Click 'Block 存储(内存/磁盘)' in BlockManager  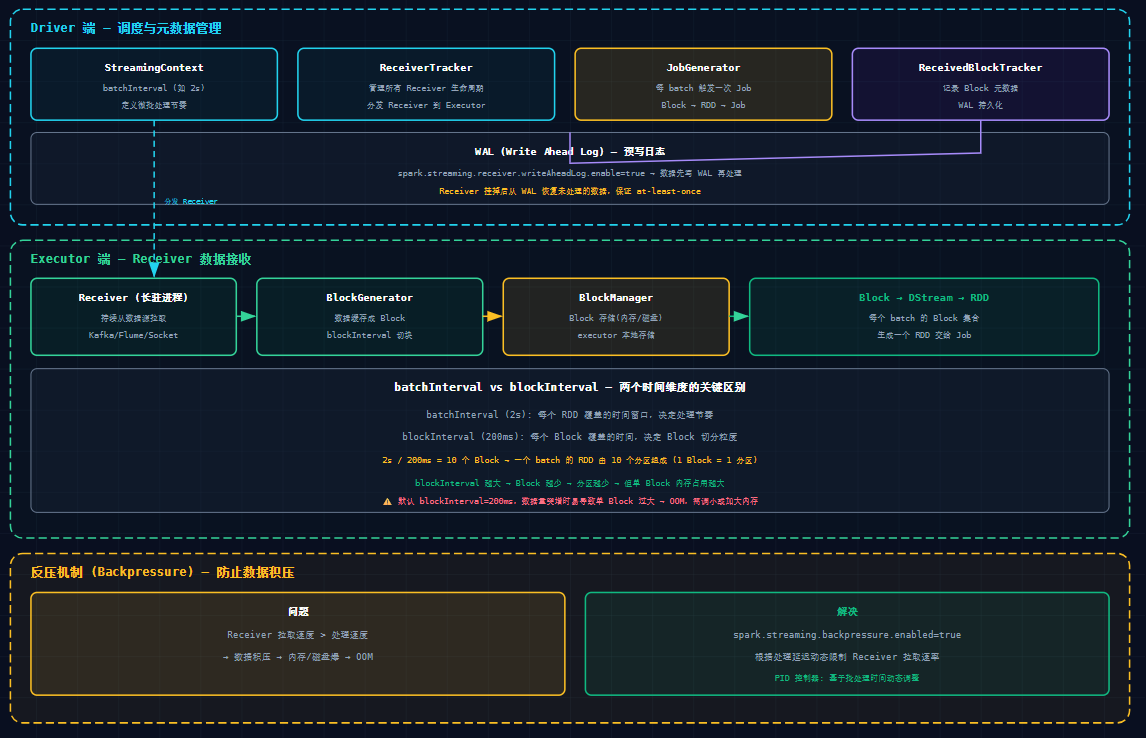coord(616,318)
